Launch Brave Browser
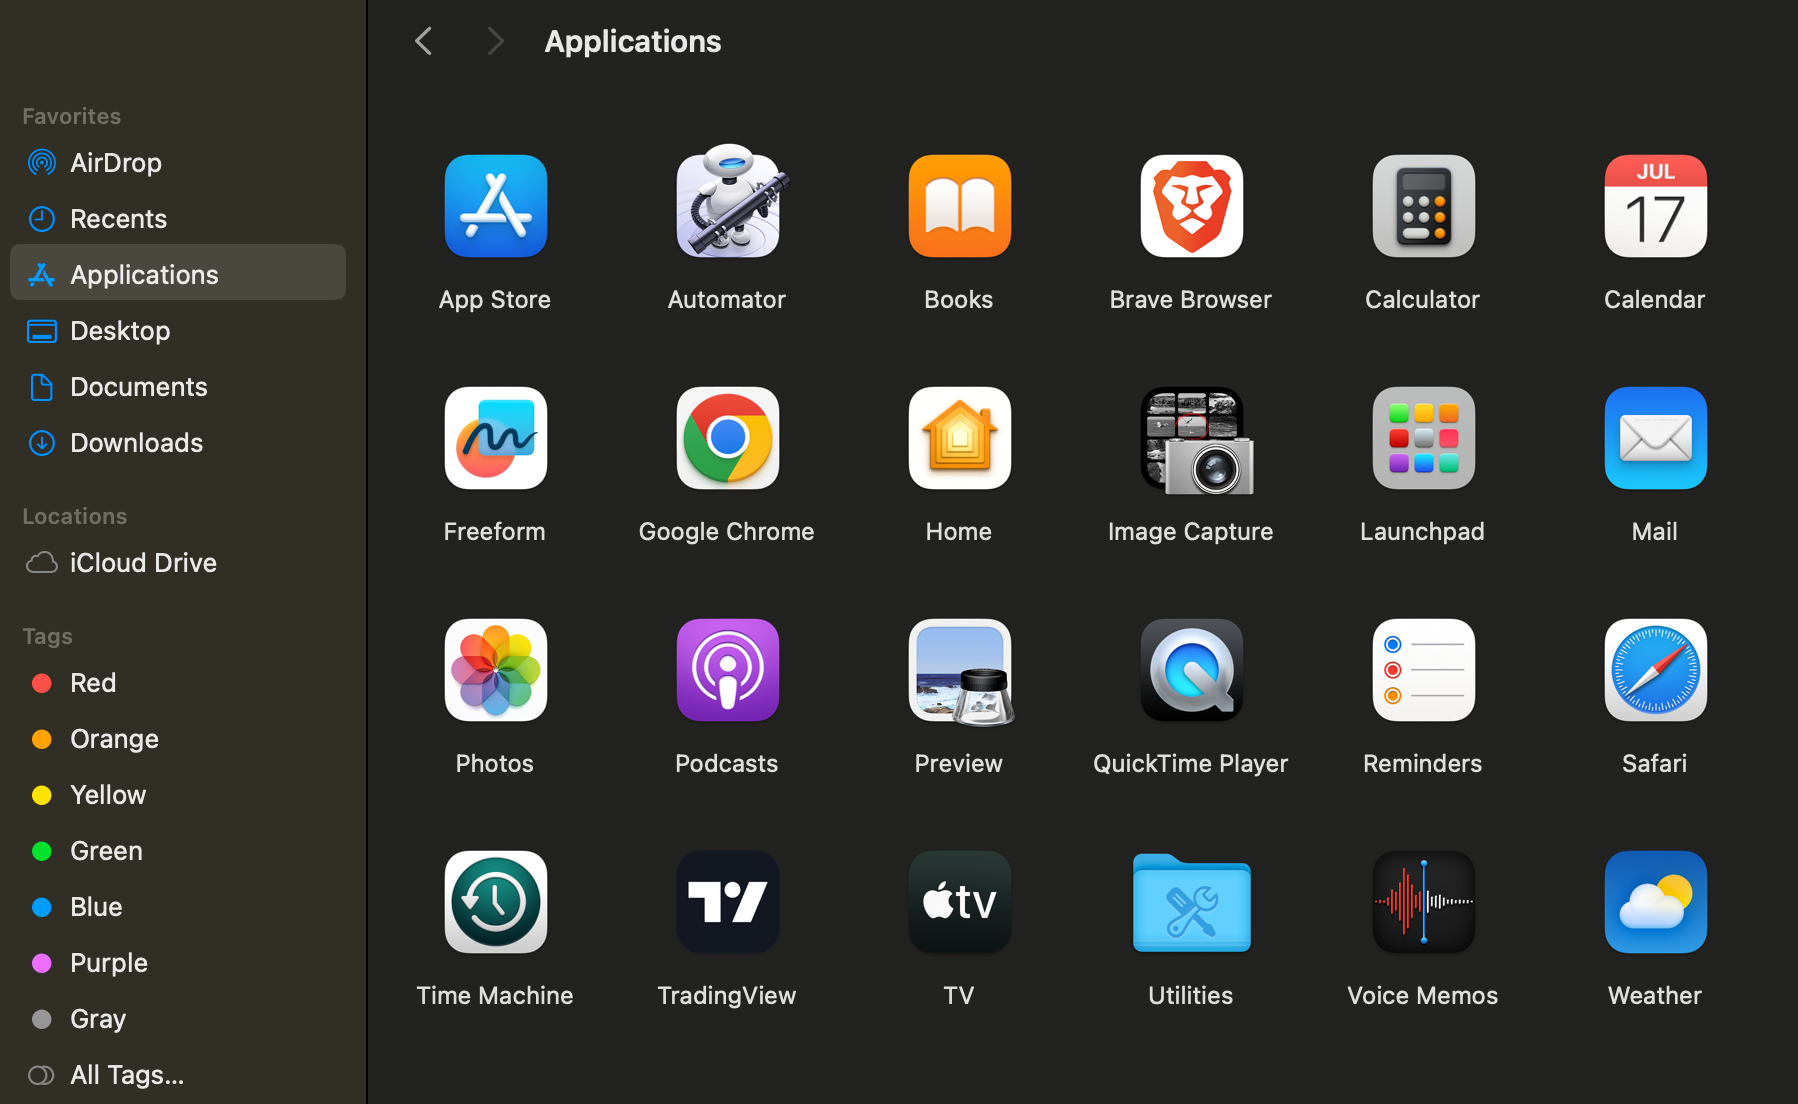Image resolution: width=1798 pixels, height=1104 pixels. click(1190, 206)
